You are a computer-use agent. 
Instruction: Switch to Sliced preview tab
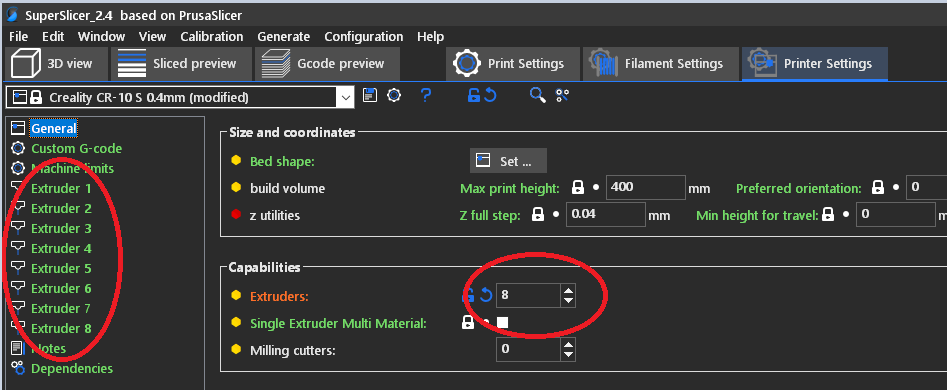click(x=181, y=63)
